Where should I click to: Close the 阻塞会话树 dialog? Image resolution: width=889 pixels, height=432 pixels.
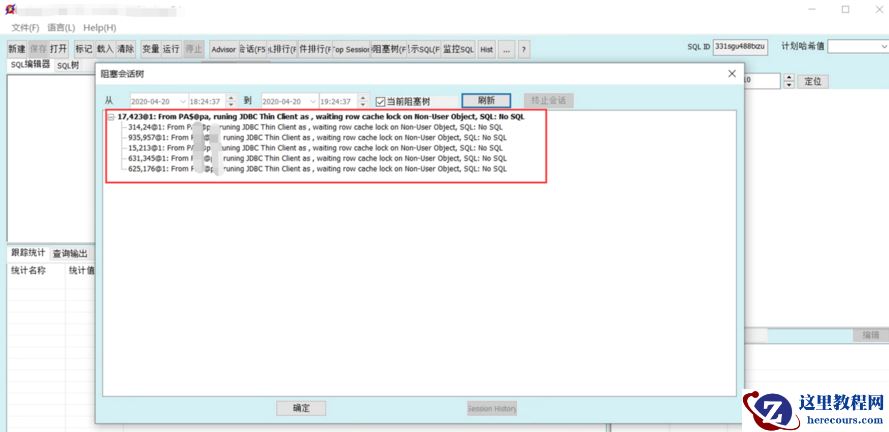732,74
